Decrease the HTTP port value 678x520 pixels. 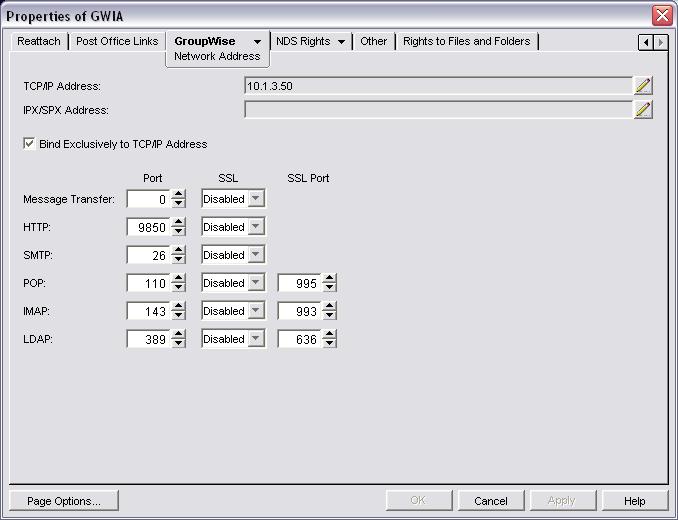pyautogui.click(x=178, y=232)
